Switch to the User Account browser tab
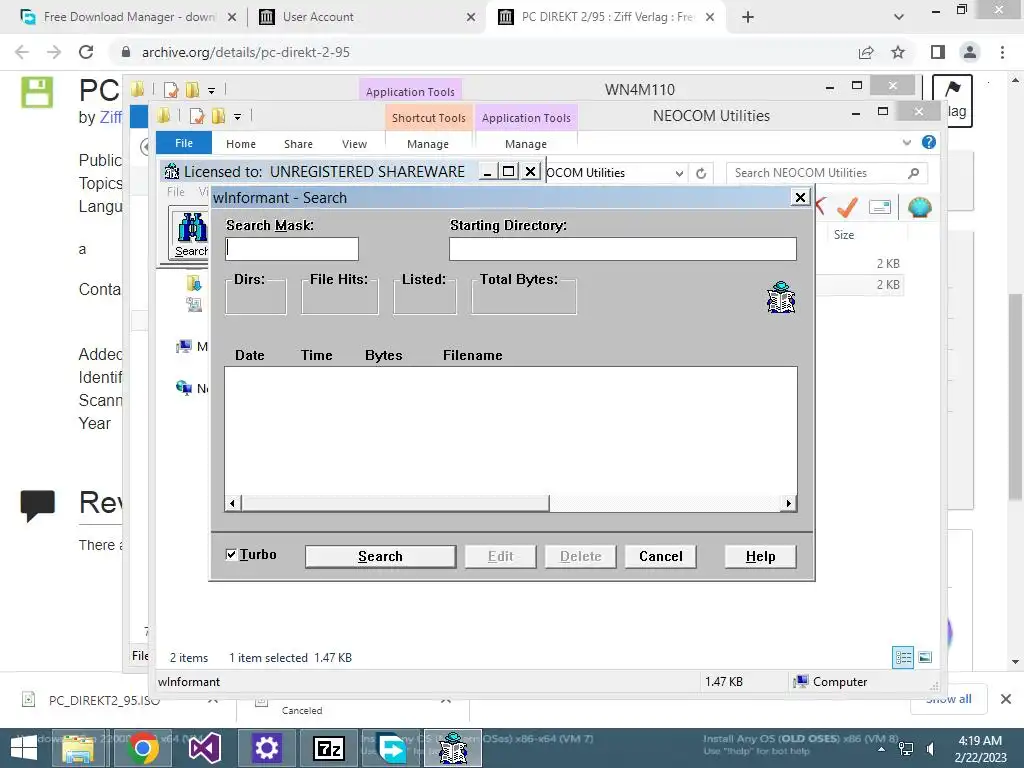Image resolution: width=1024 pixels, height=768 pixels. (368, 17)
